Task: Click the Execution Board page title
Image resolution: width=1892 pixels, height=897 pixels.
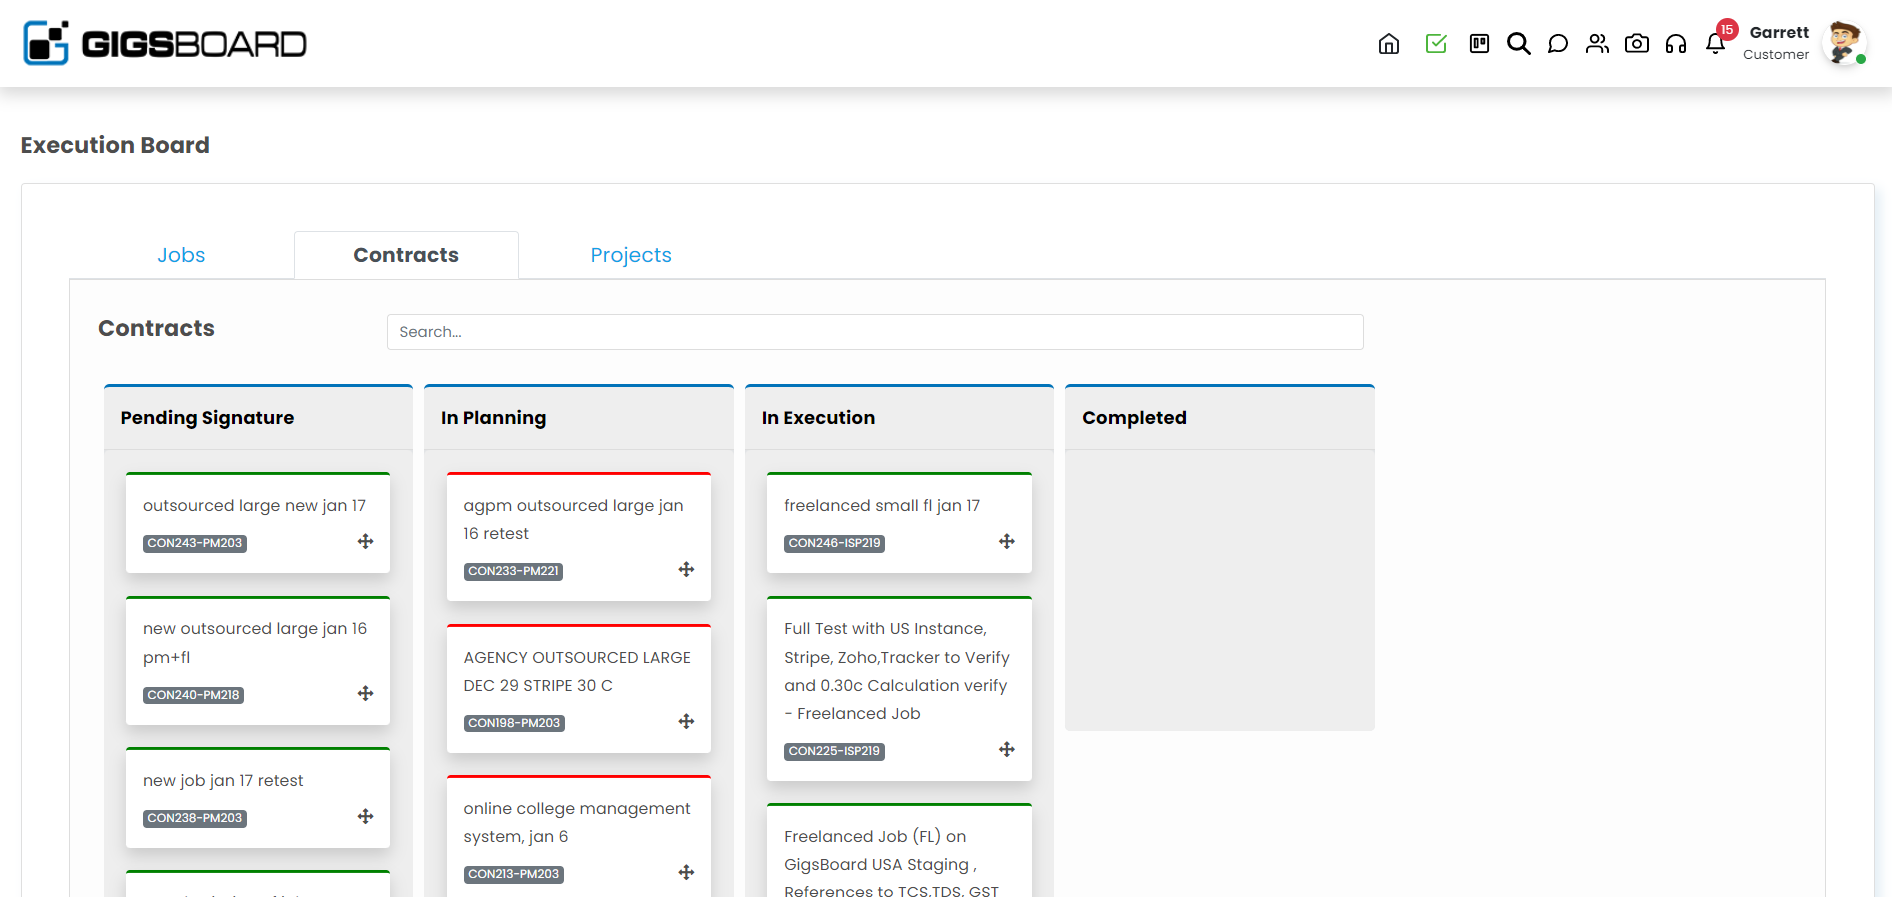Action: coord(115,145)
